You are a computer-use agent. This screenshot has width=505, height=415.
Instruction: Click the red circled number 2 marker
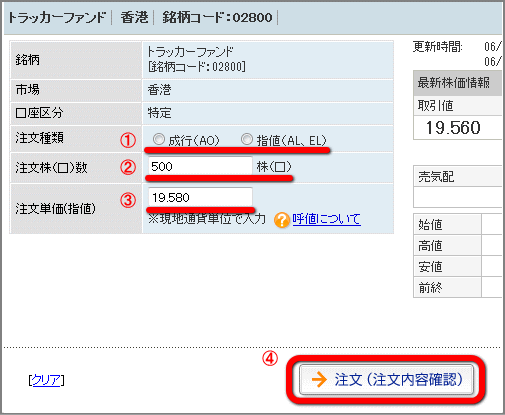tap(128, 167)
